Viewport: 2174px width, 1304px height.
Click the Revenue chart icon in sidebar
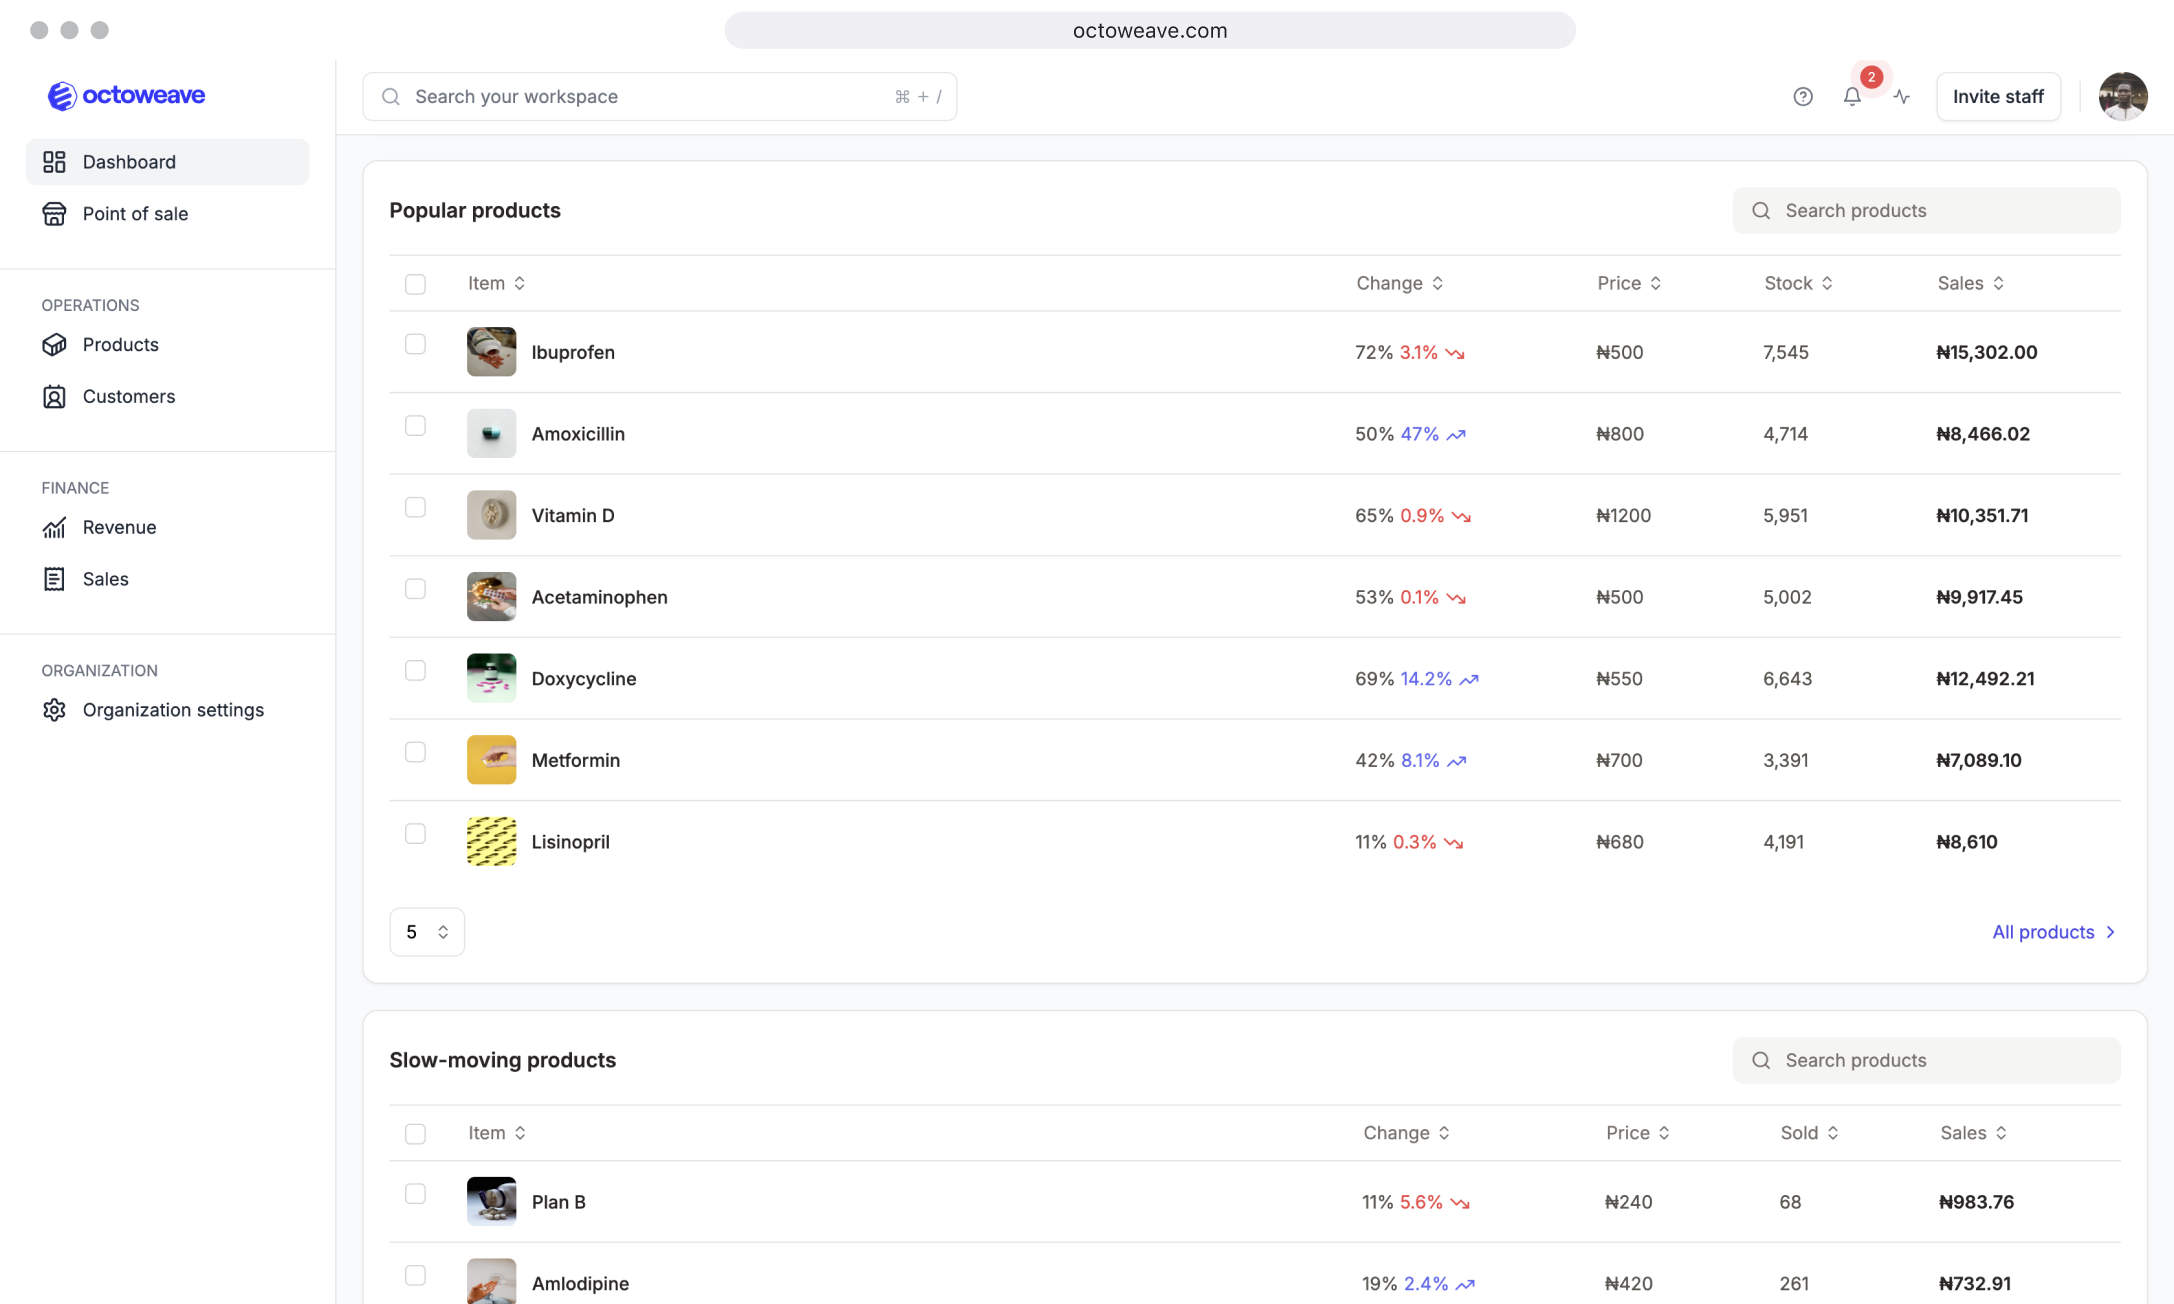54,527
